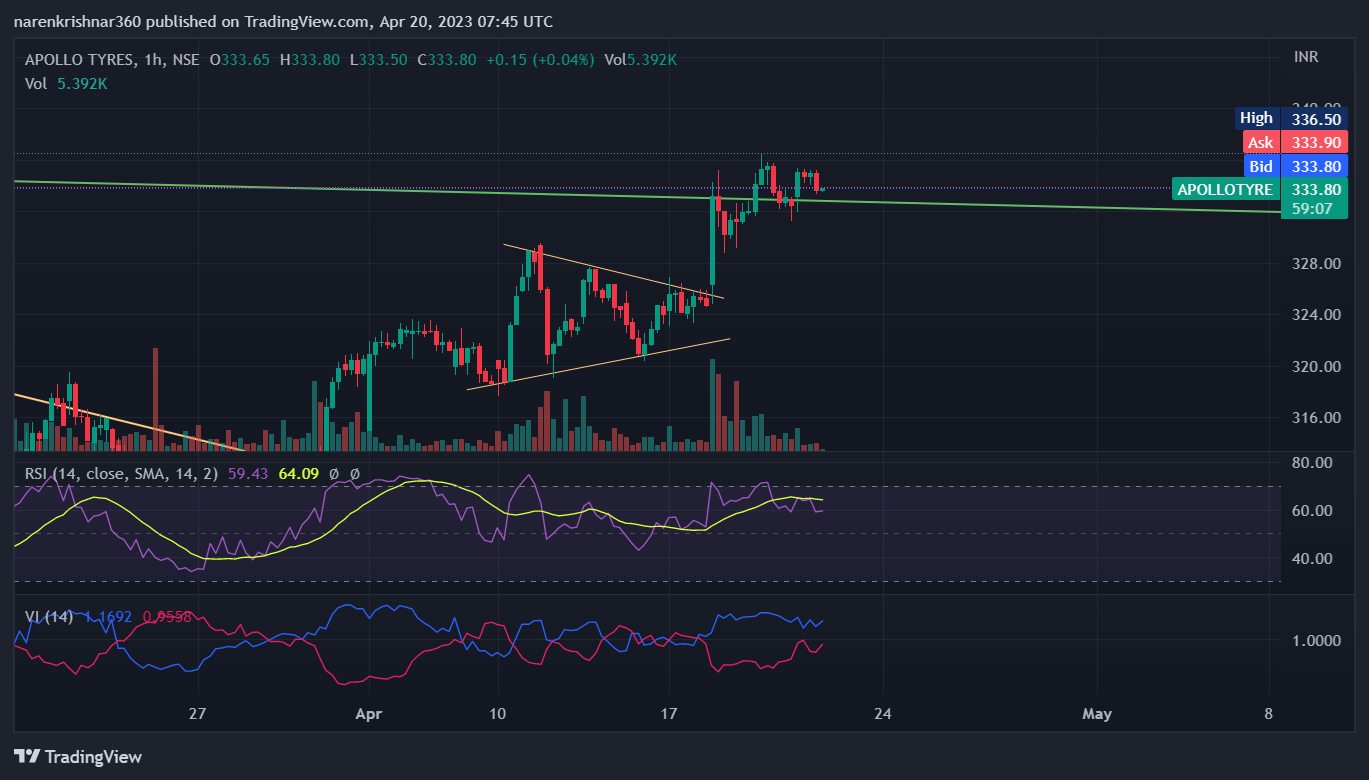Select the VI (14) indicator legend
This screenshot has height=780, width=1369.
pyautogui.click(x=49, y=617)
